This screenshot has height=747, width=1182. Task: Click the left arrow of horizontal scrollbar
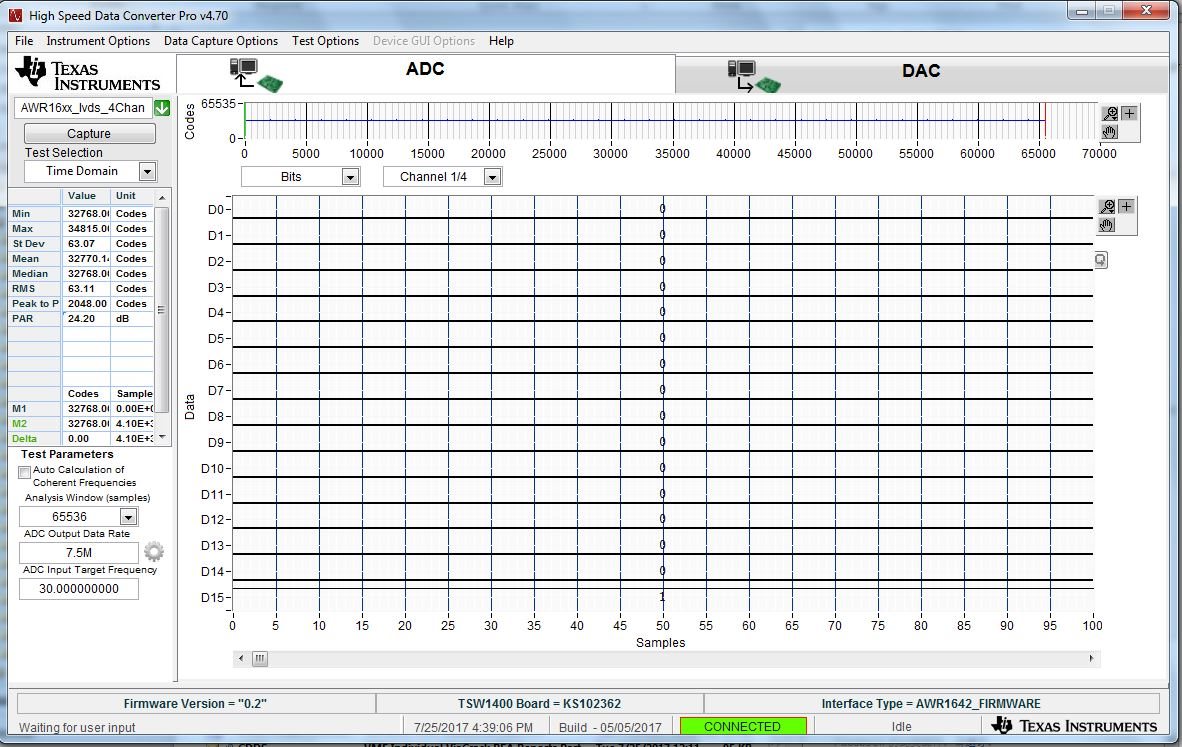tap(241, 659)
